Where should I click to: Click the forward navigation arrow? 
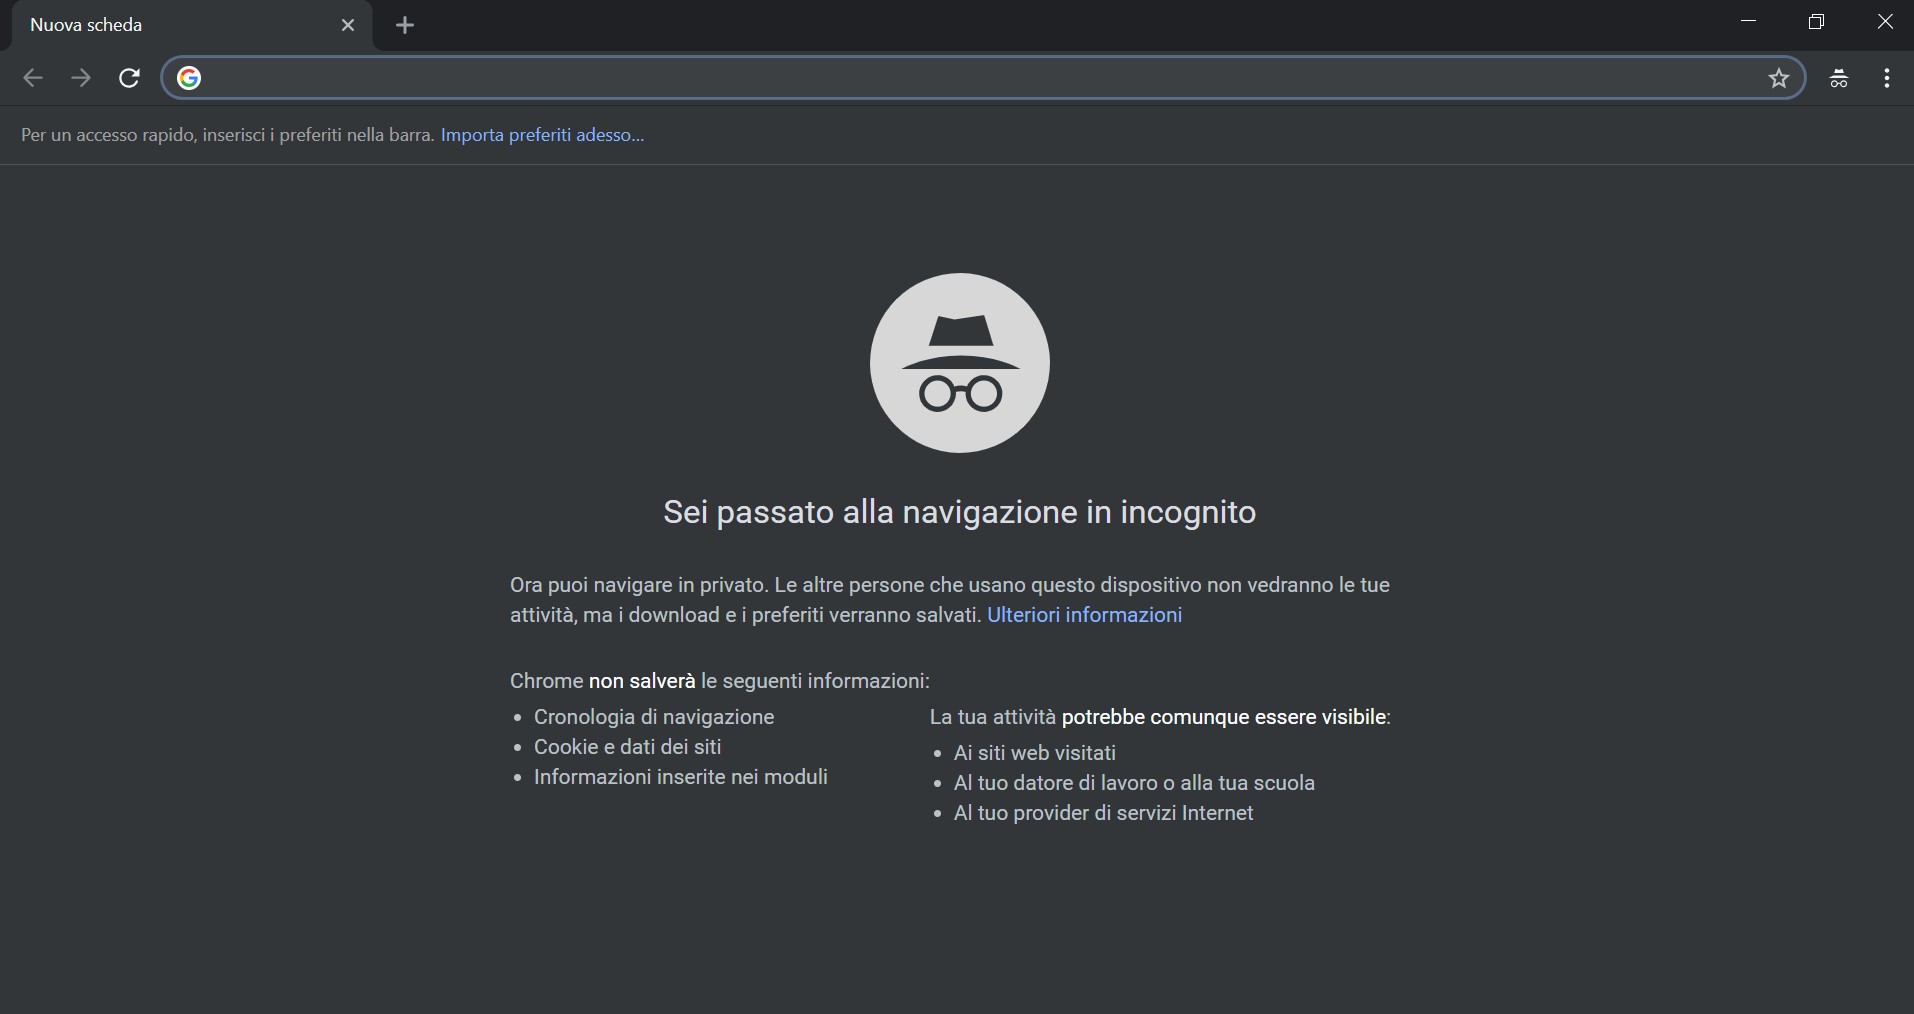tap(80, 78)
